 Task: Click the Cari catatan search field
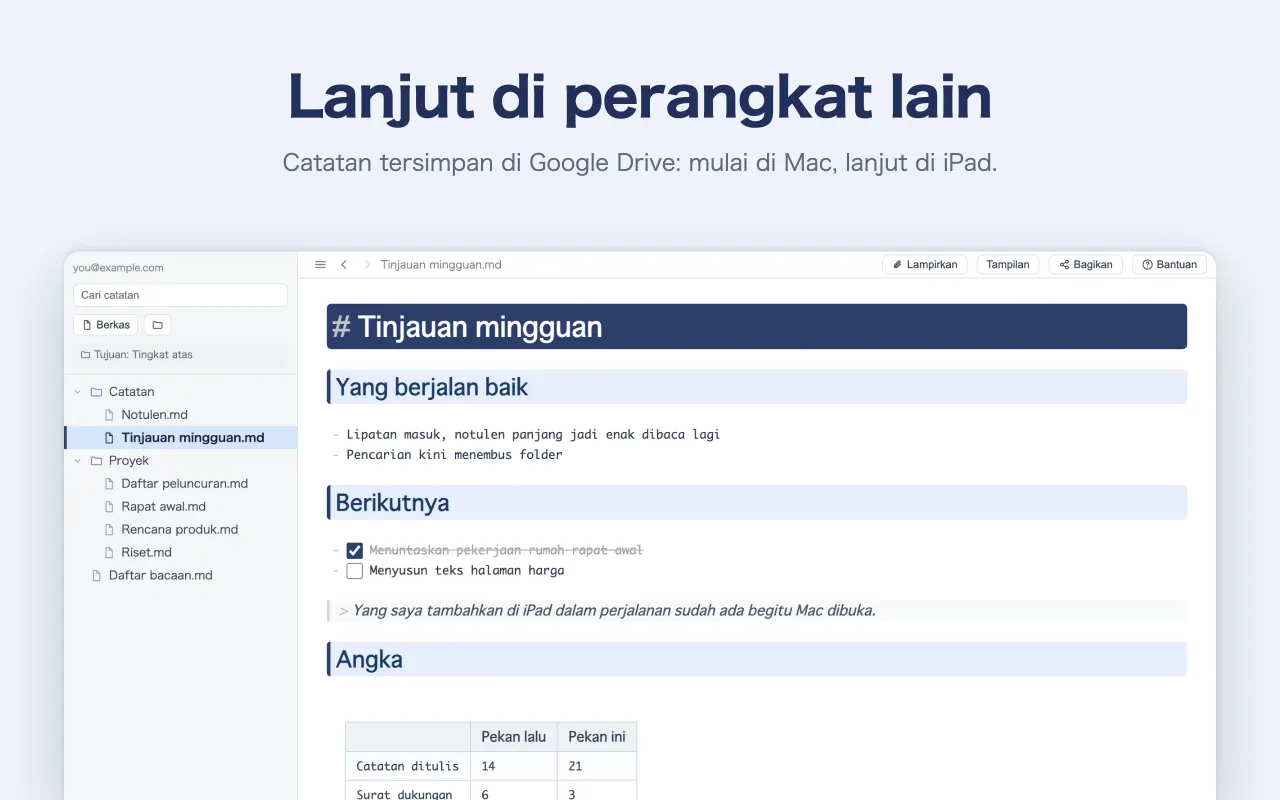tap(180, 295)
